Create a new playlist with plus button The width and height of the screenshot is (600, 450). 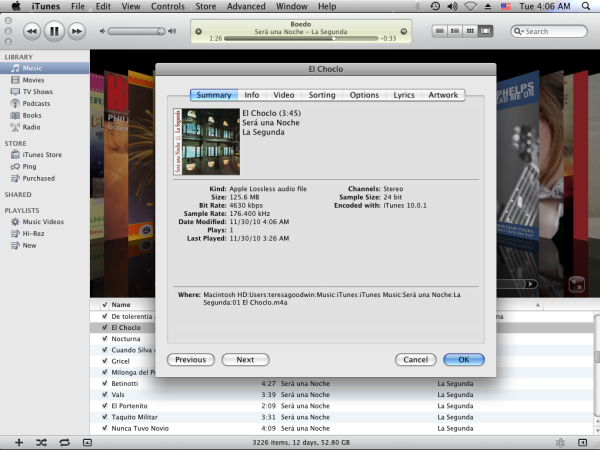click(x=19, y=443)
